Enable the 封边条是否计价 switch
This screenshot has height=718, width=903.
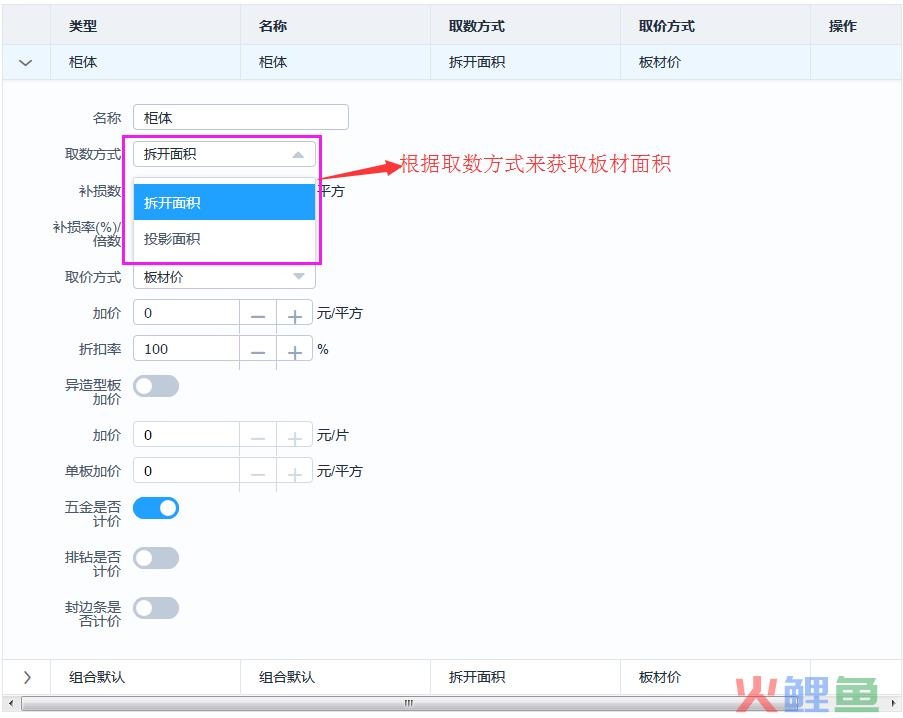[156, 608]
